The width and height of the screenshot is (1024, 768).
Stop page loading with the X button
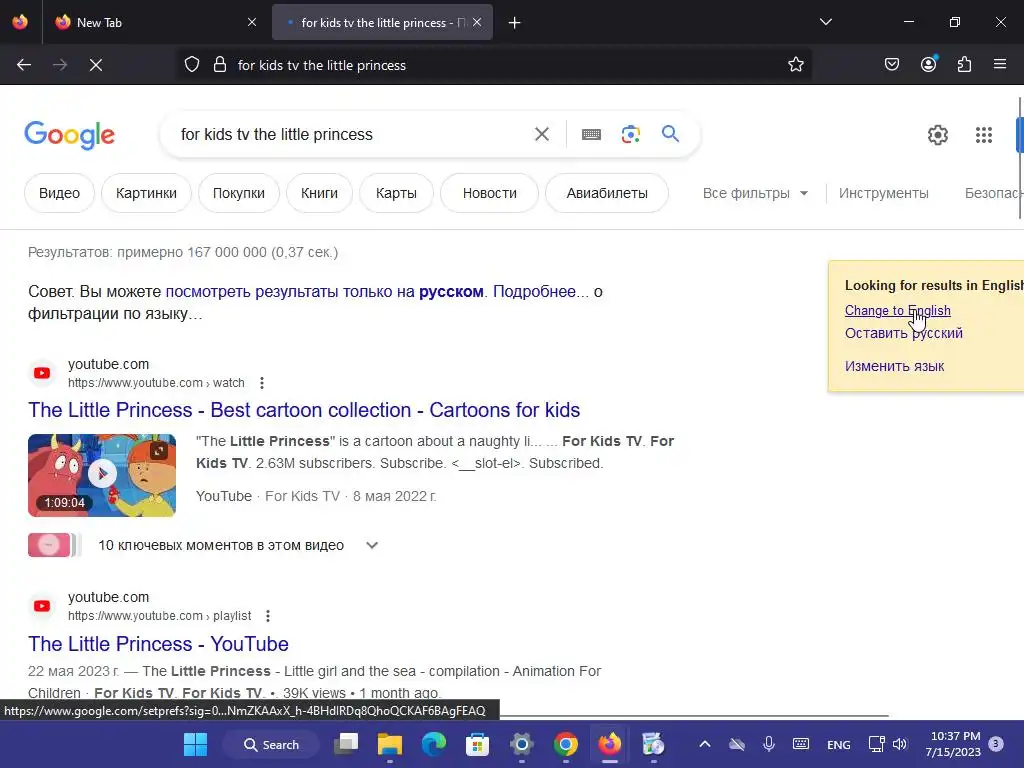95,65
